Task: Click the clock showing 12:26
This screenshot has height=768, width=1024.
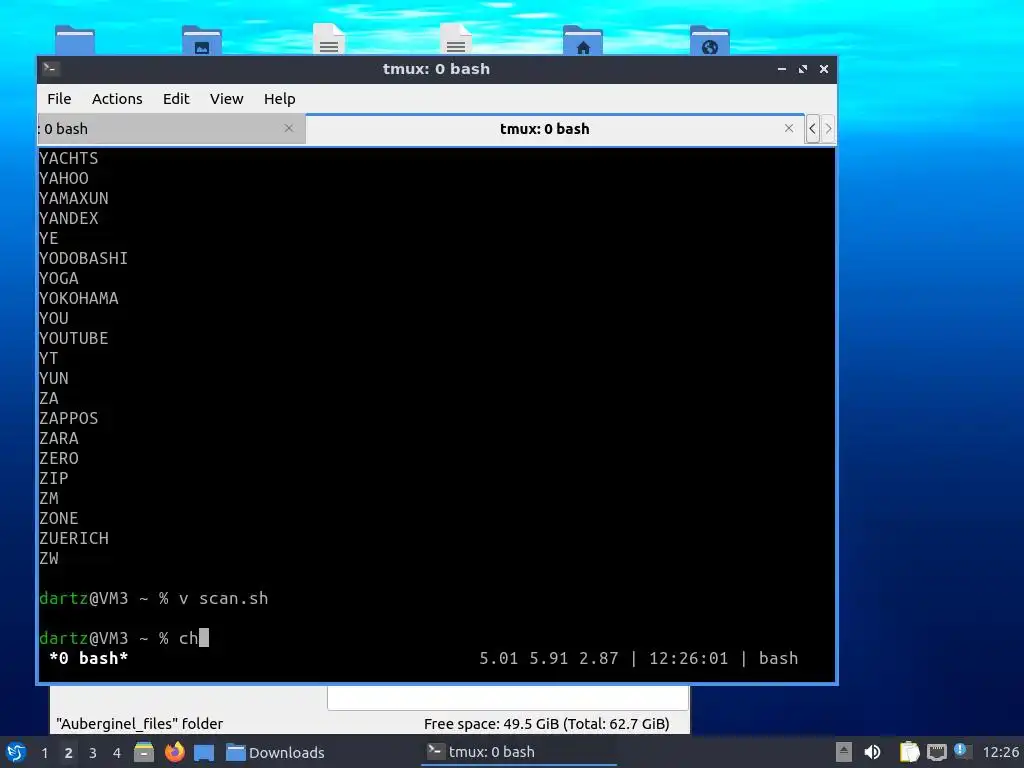Action: (1000, 752)
